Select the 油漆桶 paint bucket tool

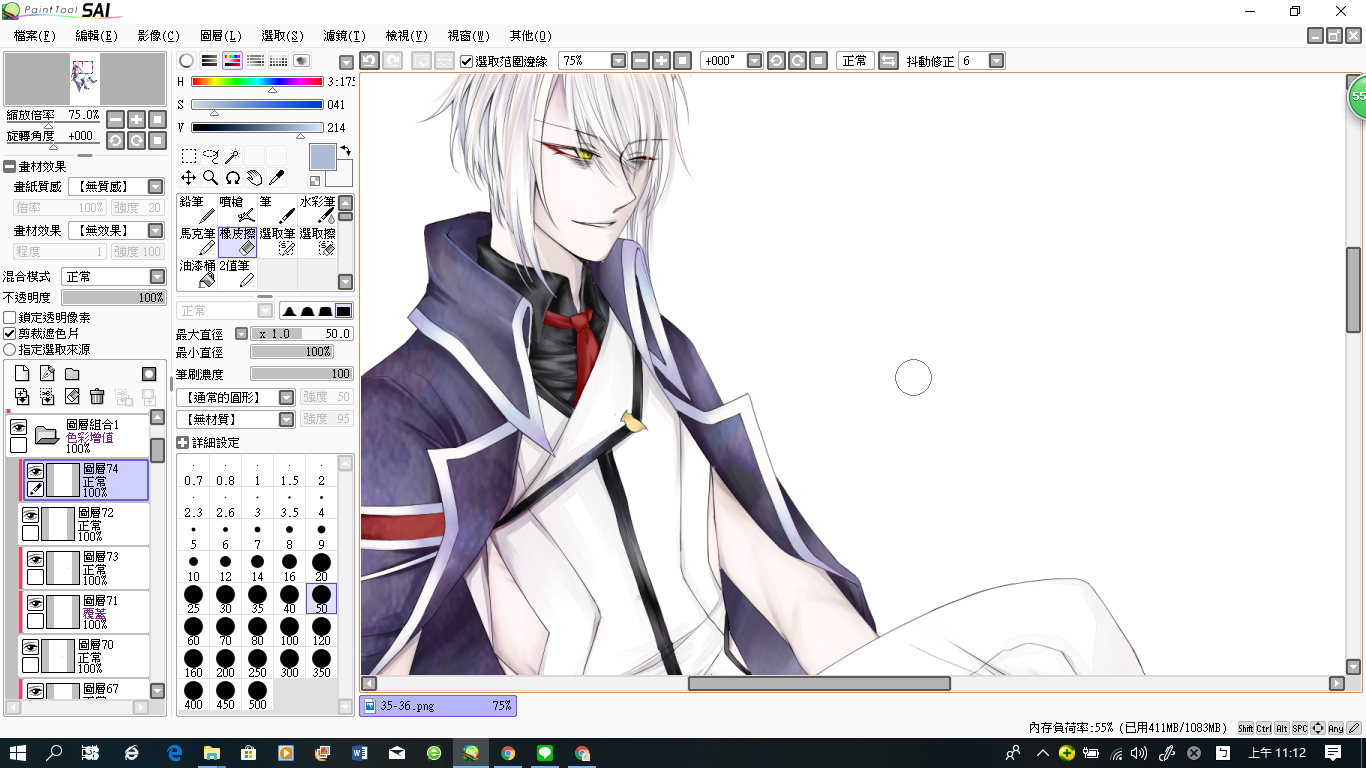pos(197,273)
